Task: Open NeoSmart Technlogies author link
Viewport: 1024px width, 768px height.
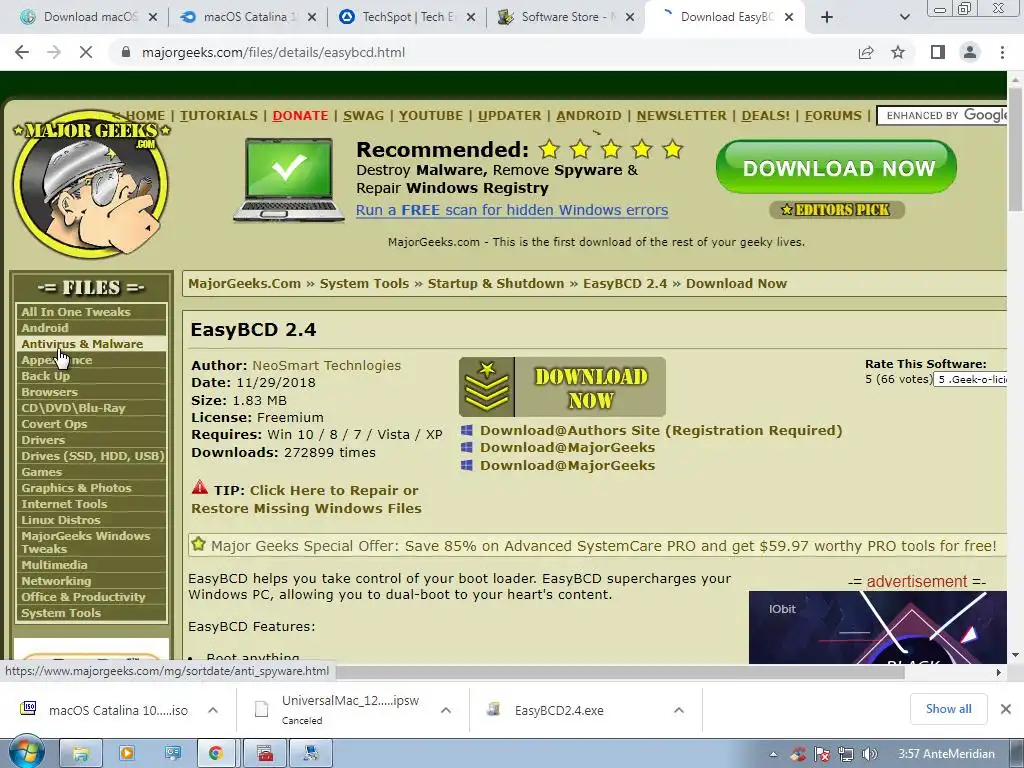Action: [327, 366]
